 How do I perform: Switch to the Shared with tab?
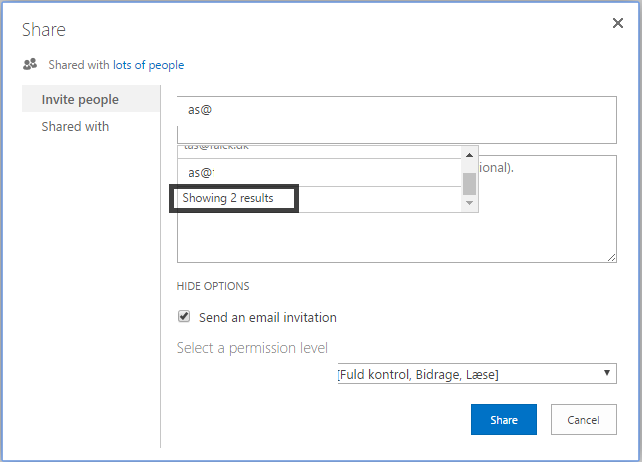(x=75, y=127)
